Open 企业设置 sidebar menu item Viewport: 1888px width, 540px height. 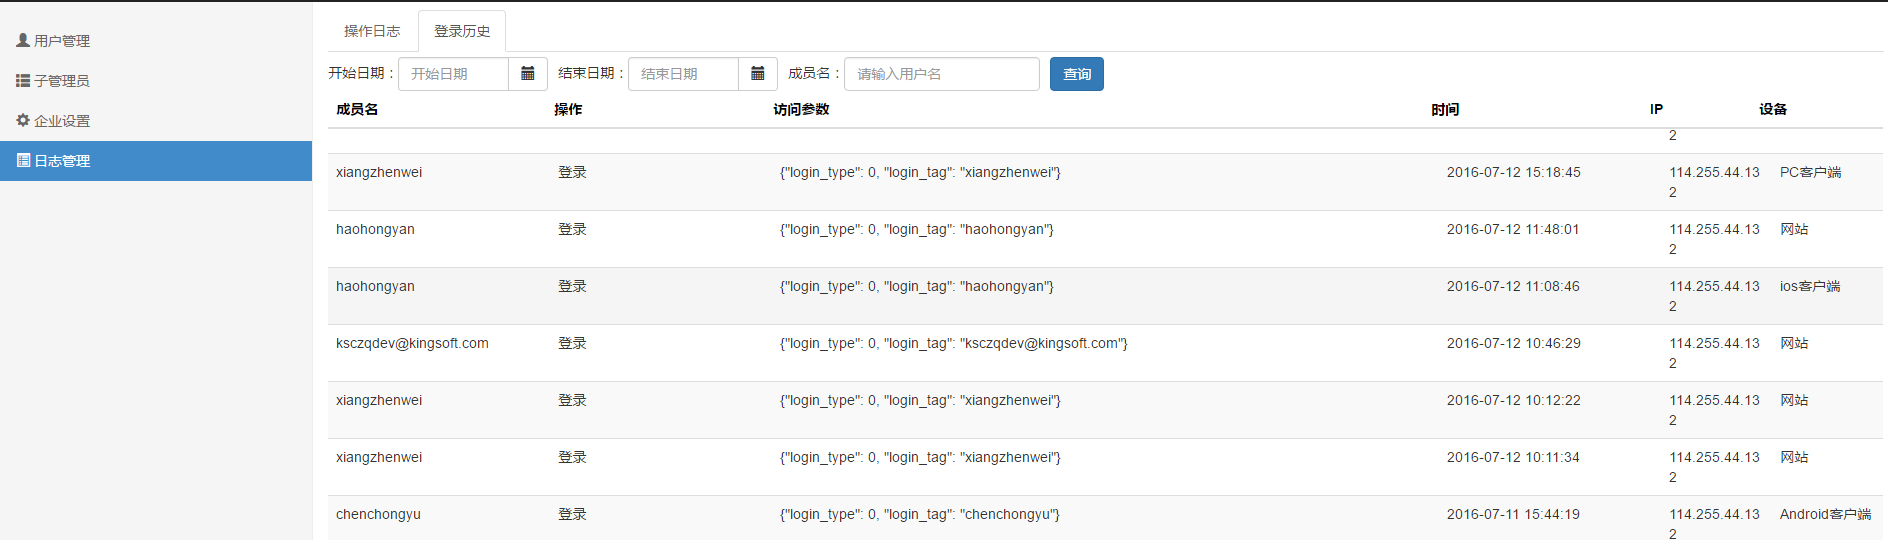62,121
